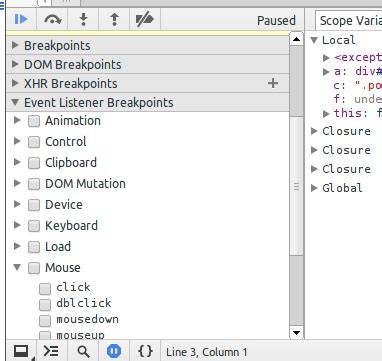Open the search magnifier icon
Screen dimensions: 382x361
(x=83, y=352)
